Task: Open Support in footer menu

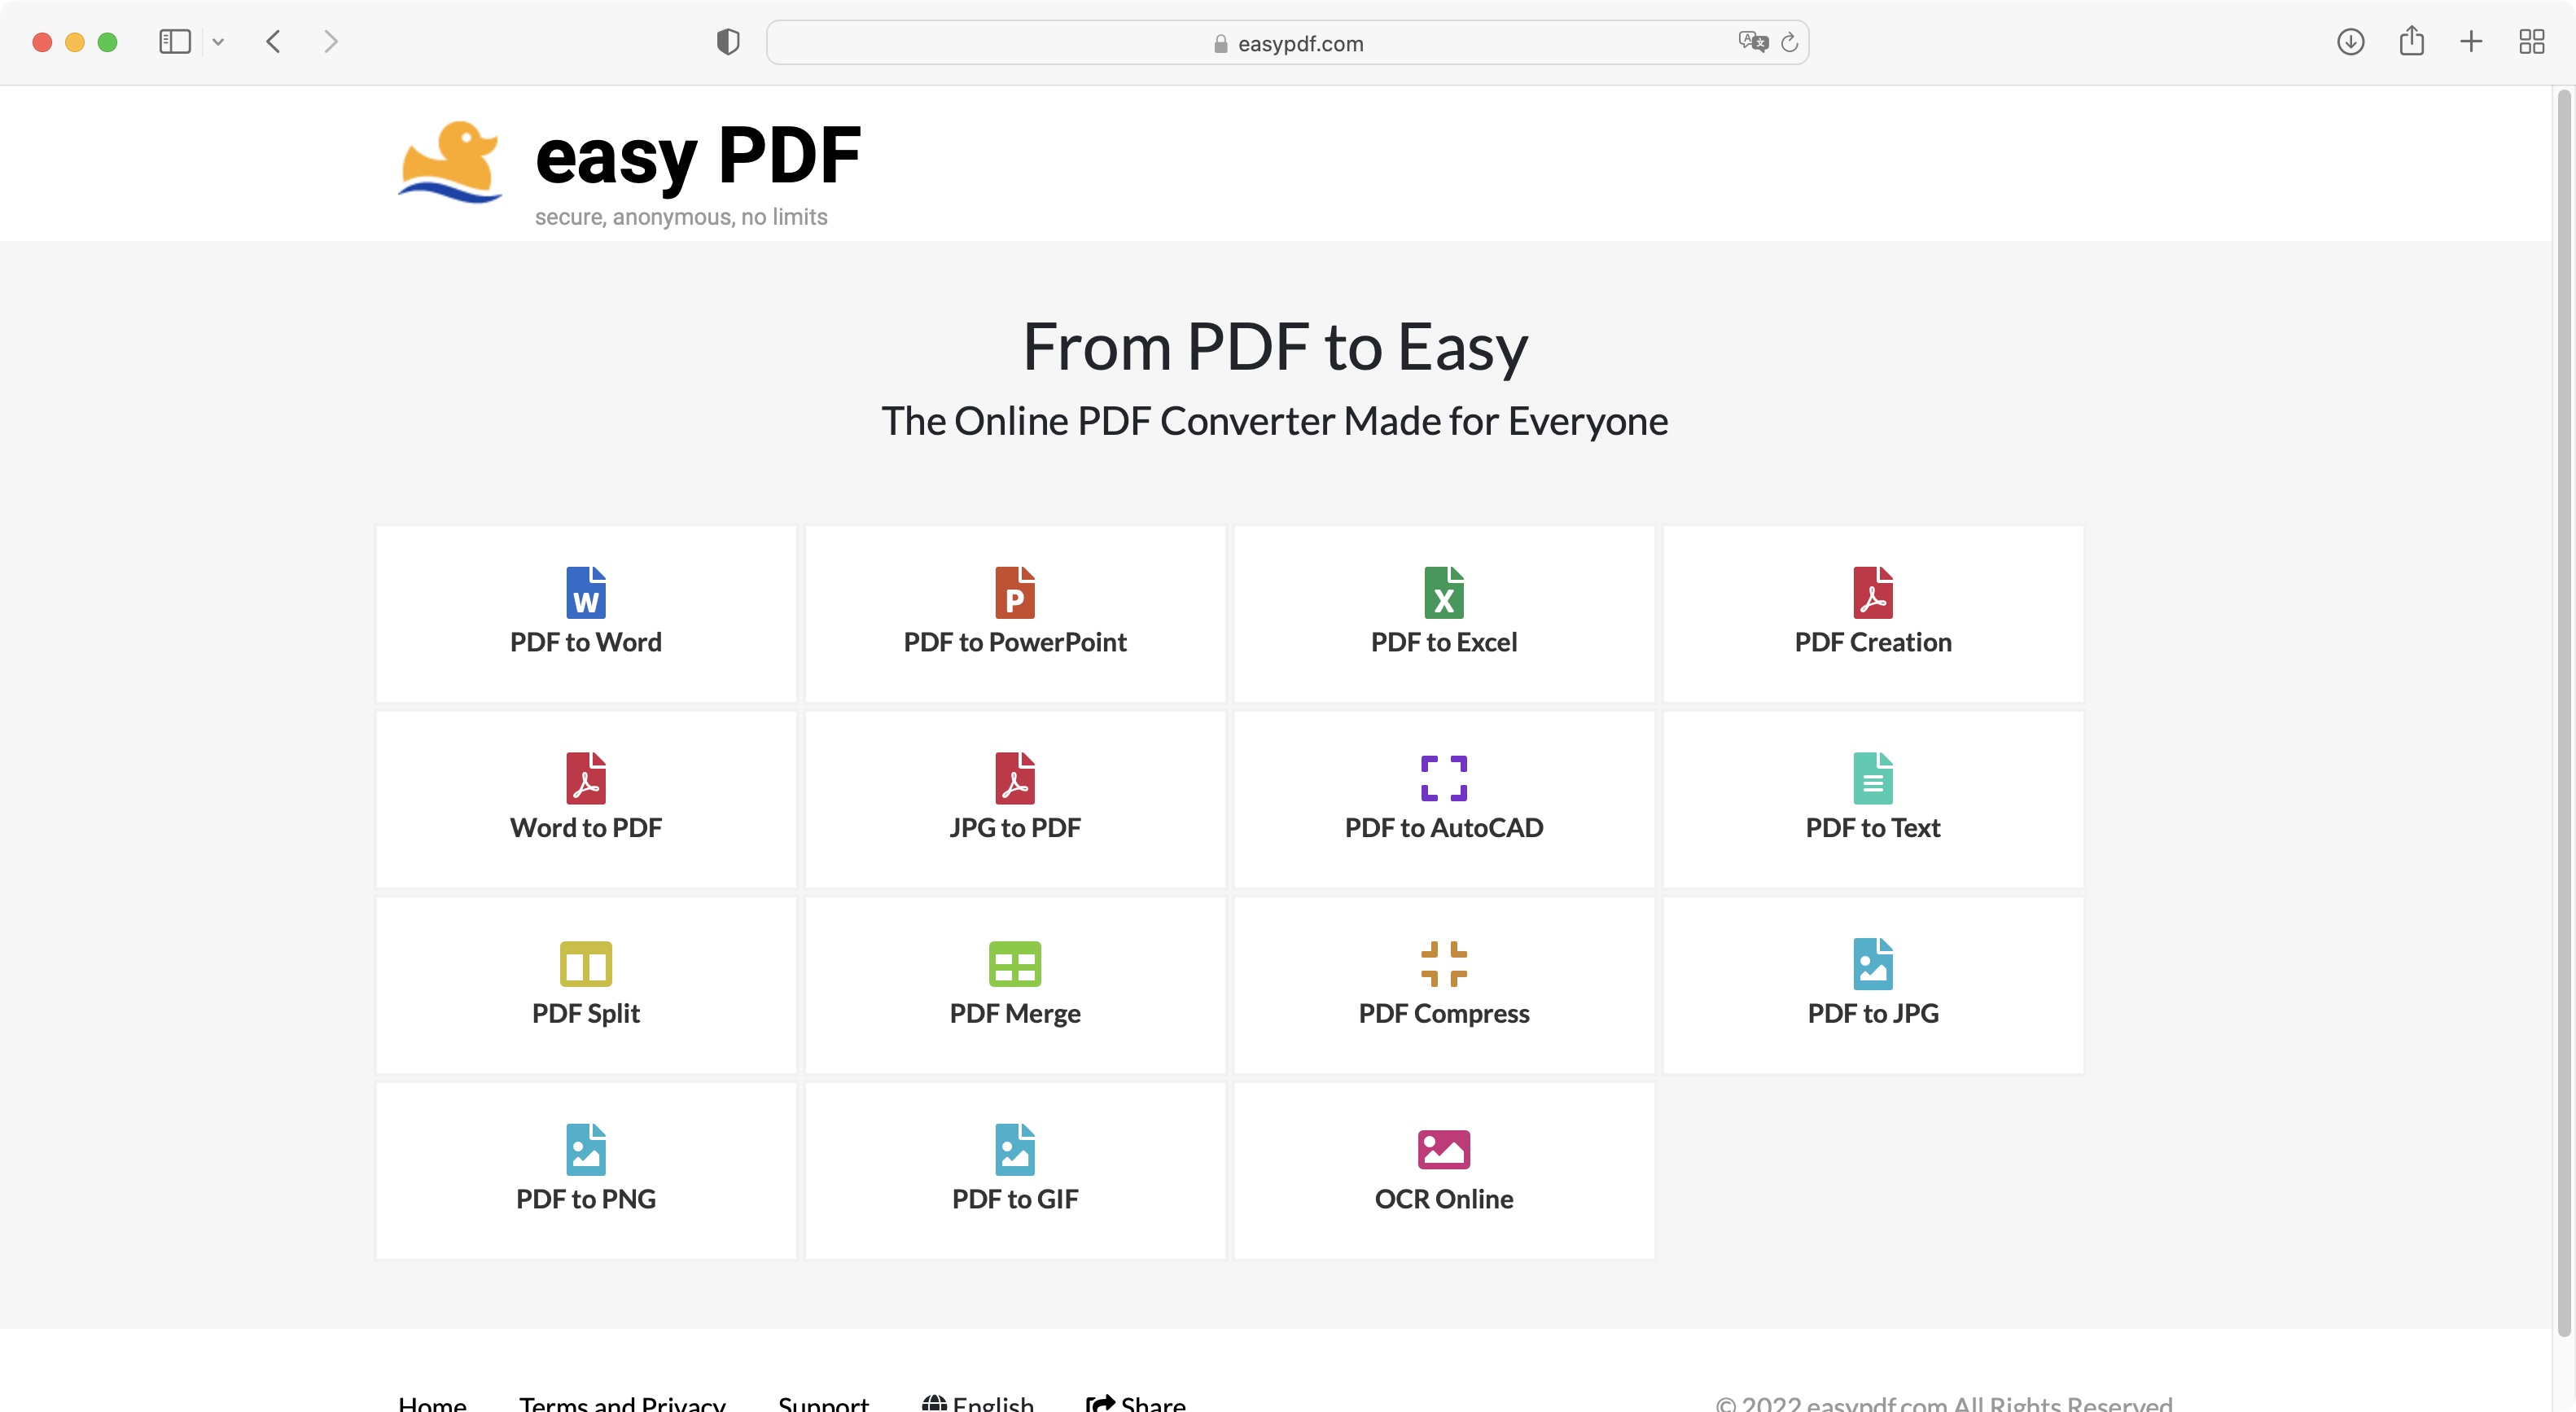Action: pos(823,1402)
